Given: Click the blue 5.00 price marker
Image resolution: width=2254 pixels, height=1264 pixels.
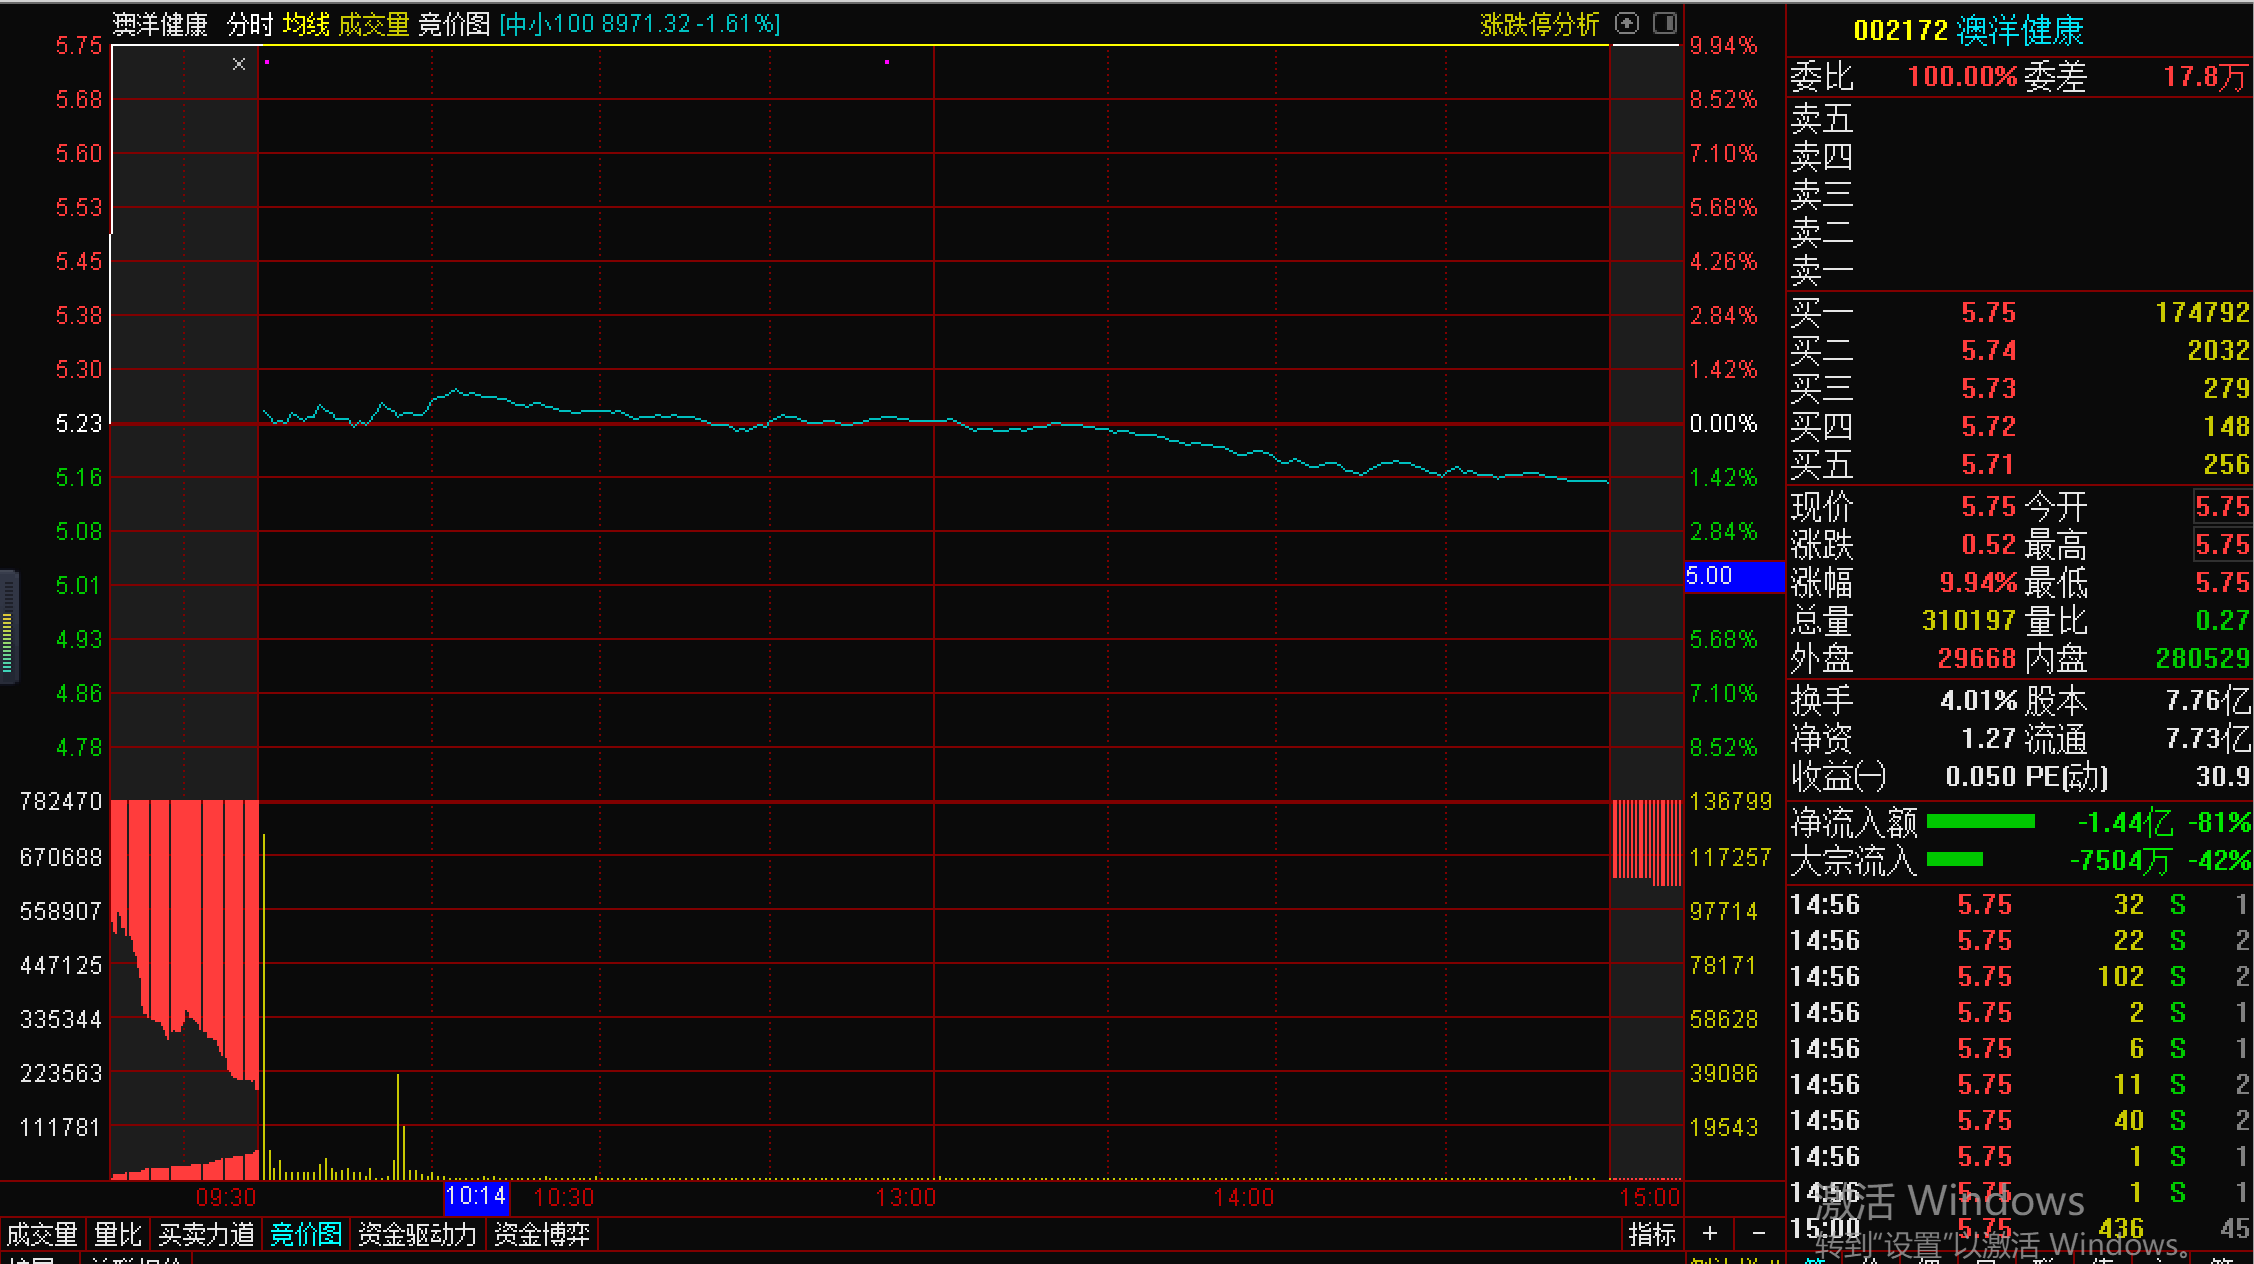Looking at the screenshot, I should [x=1733, y=576].
